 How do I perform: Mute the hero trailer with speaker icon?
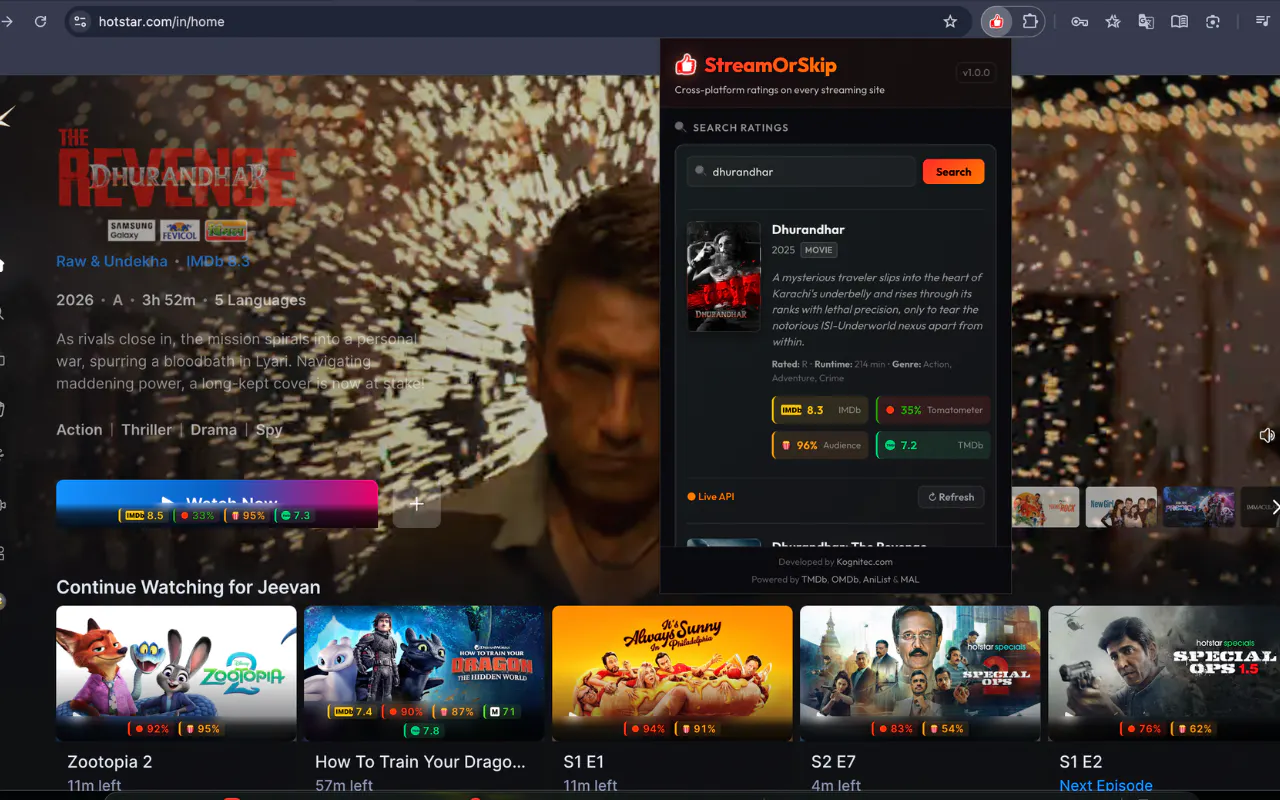coord(1267,435)
